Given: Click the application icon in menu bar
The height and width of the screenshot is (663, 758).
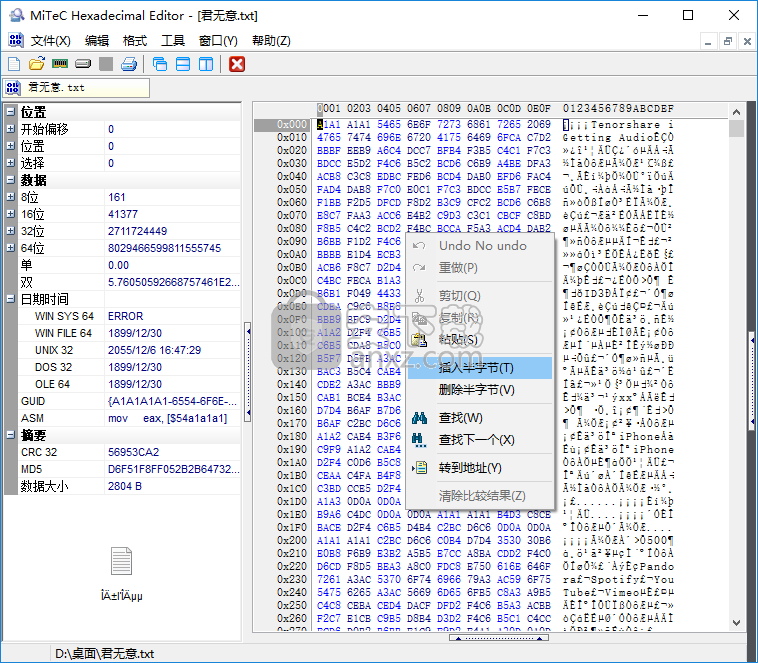Looking at the screenshot, I should point(15,40).
